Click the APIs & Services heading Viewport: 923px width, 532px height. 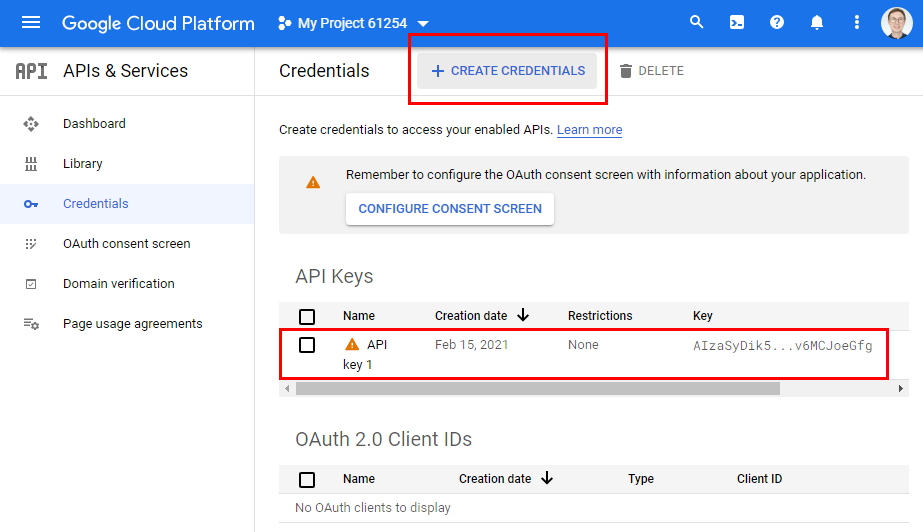click(125, 71)
